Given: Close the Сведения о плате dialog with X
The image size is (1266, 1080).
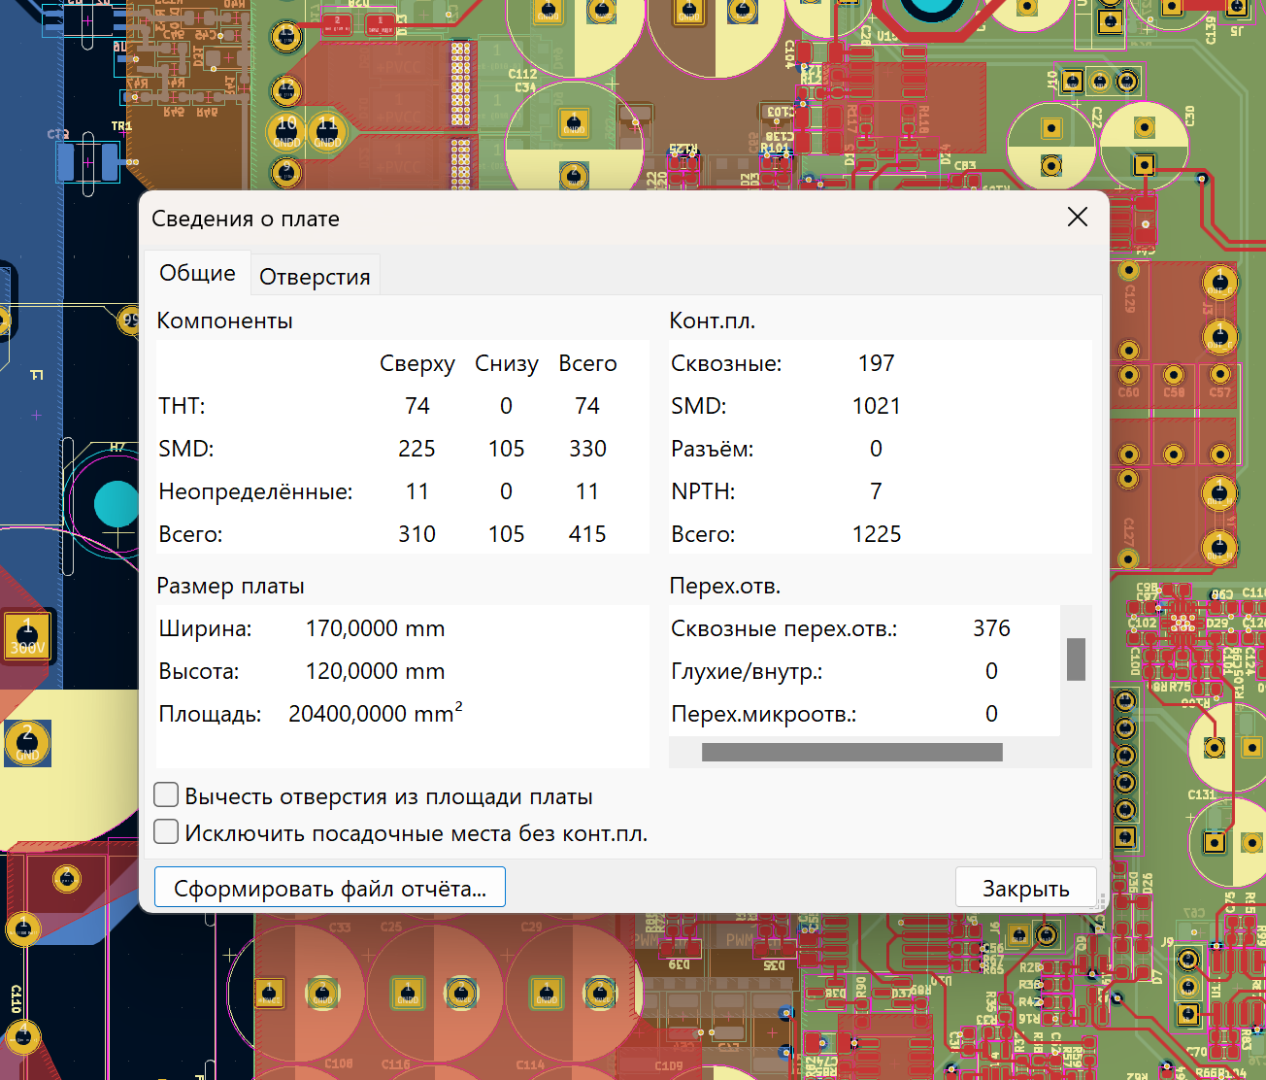Looking at the screenshot, I should 1077,217.
